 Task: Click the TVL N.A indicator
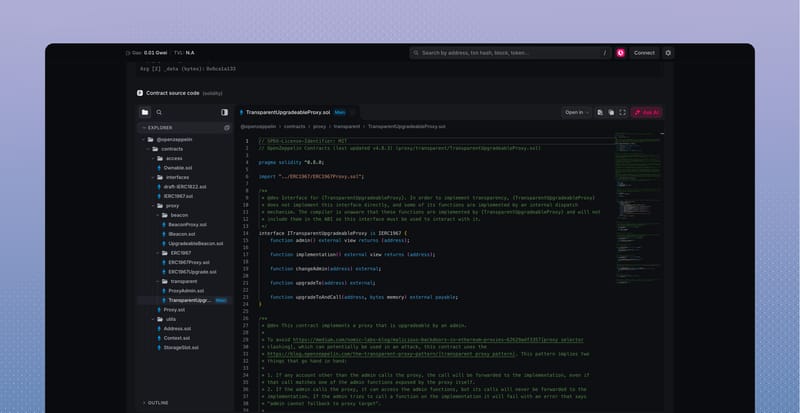(184, 53)
